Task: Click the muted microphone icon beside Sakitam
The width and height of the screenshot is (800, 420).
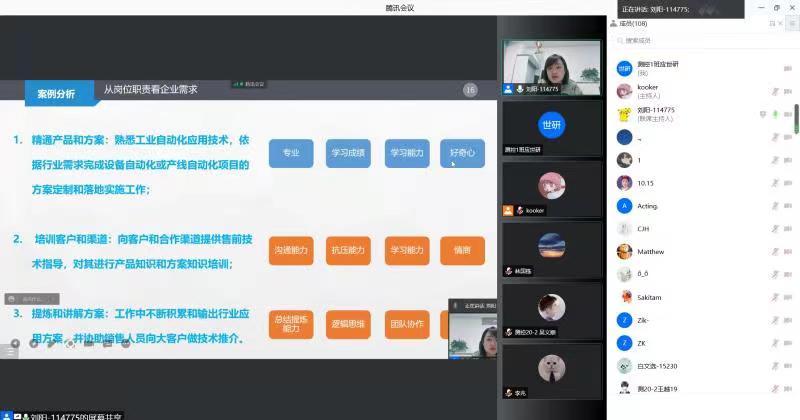Action: point(775,297)
